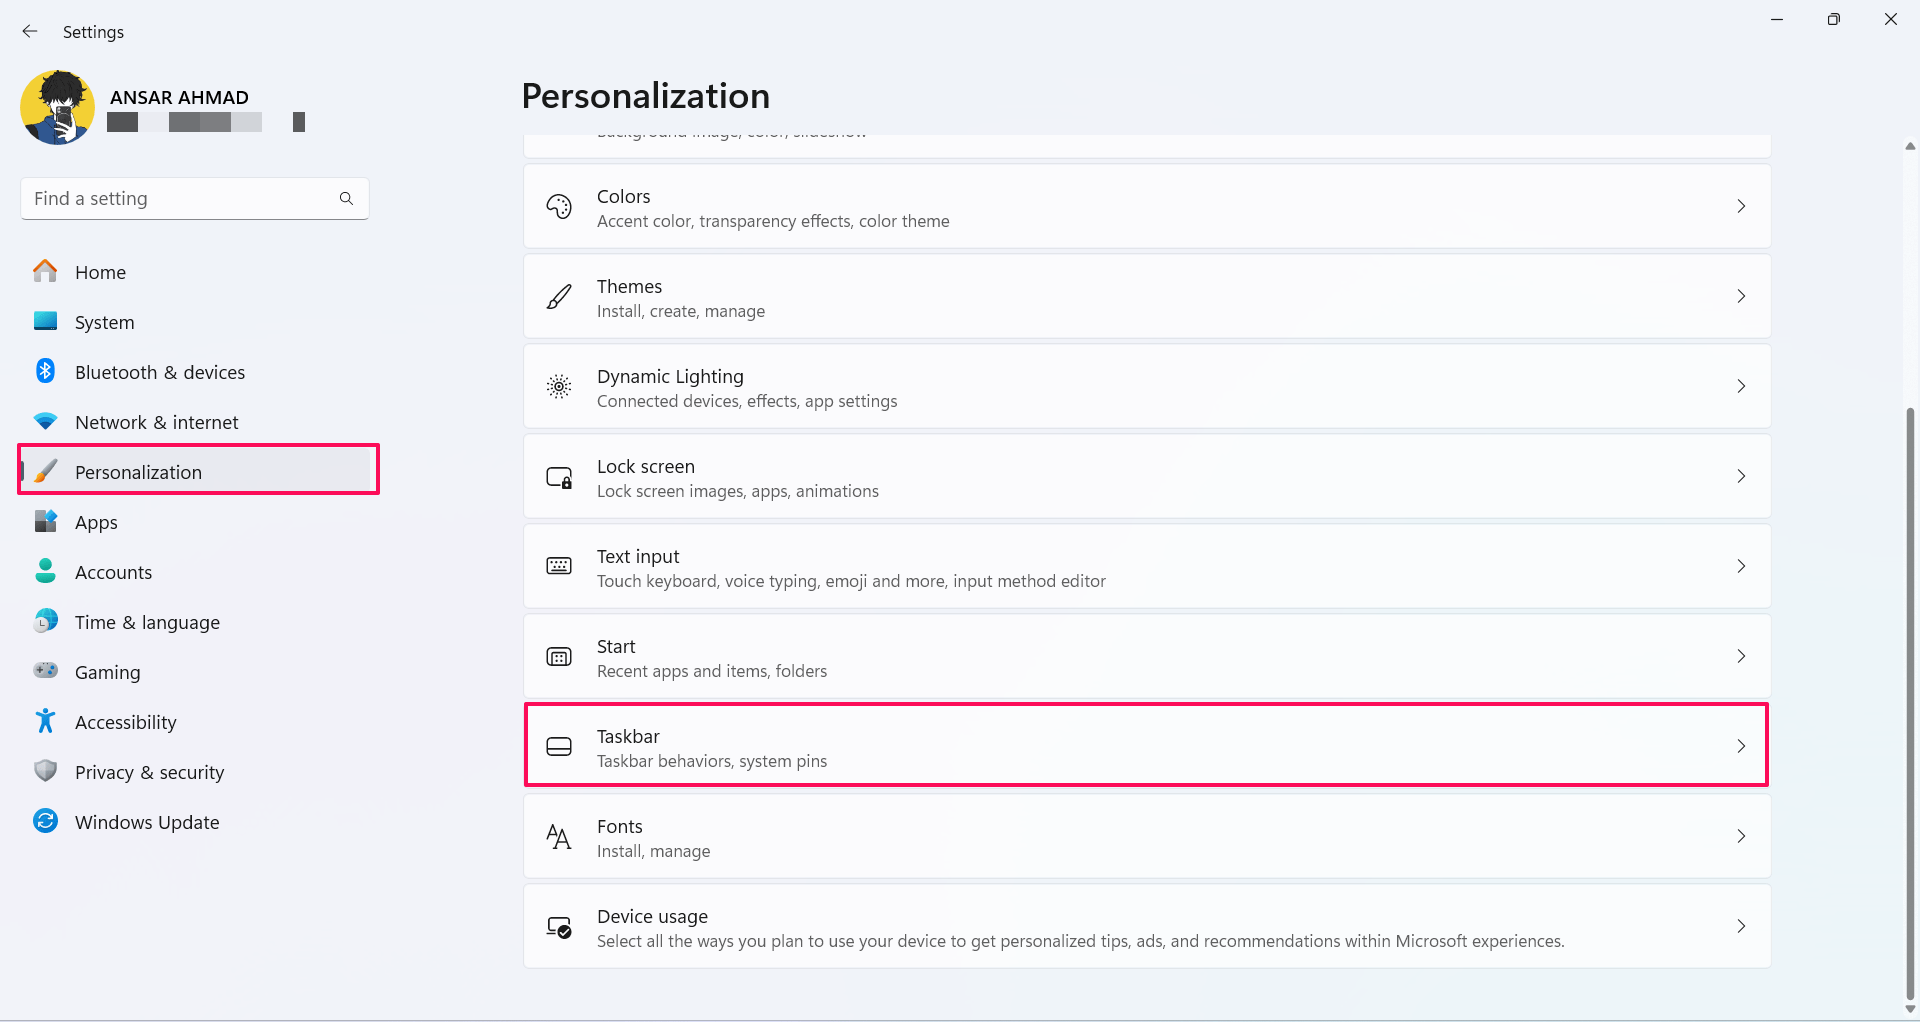Click the System monitor icon
The height and width of the screenshot is (1022, 1920).
click(x=45, y=321)
